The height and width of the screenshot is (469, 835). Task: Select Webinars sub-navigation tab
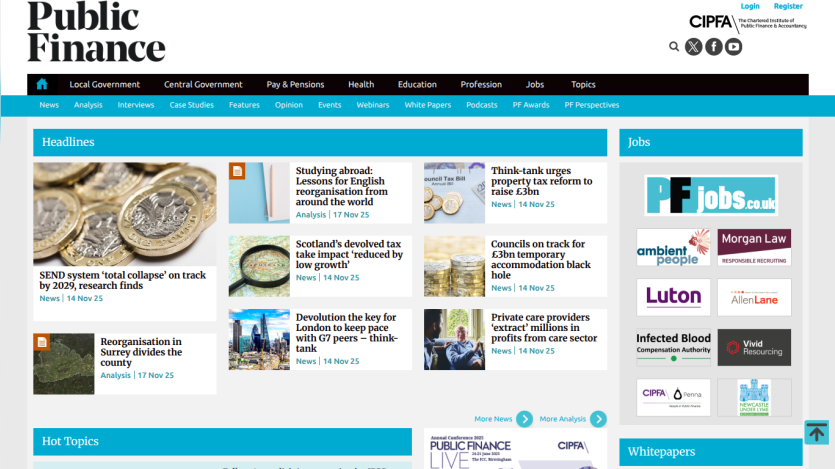coord(373,105)
